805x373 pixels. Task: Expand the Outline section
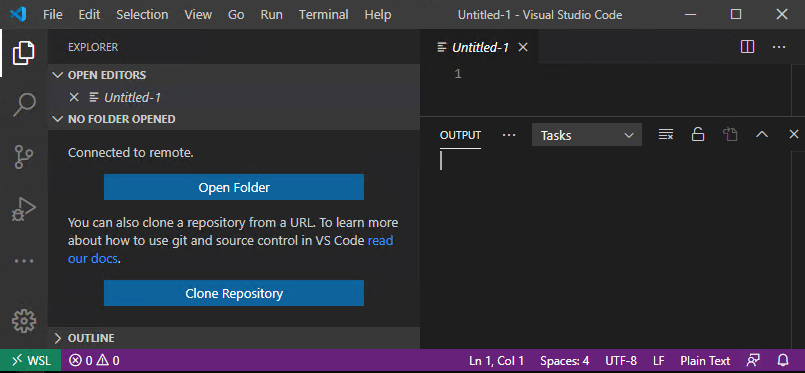click(57, 338)
